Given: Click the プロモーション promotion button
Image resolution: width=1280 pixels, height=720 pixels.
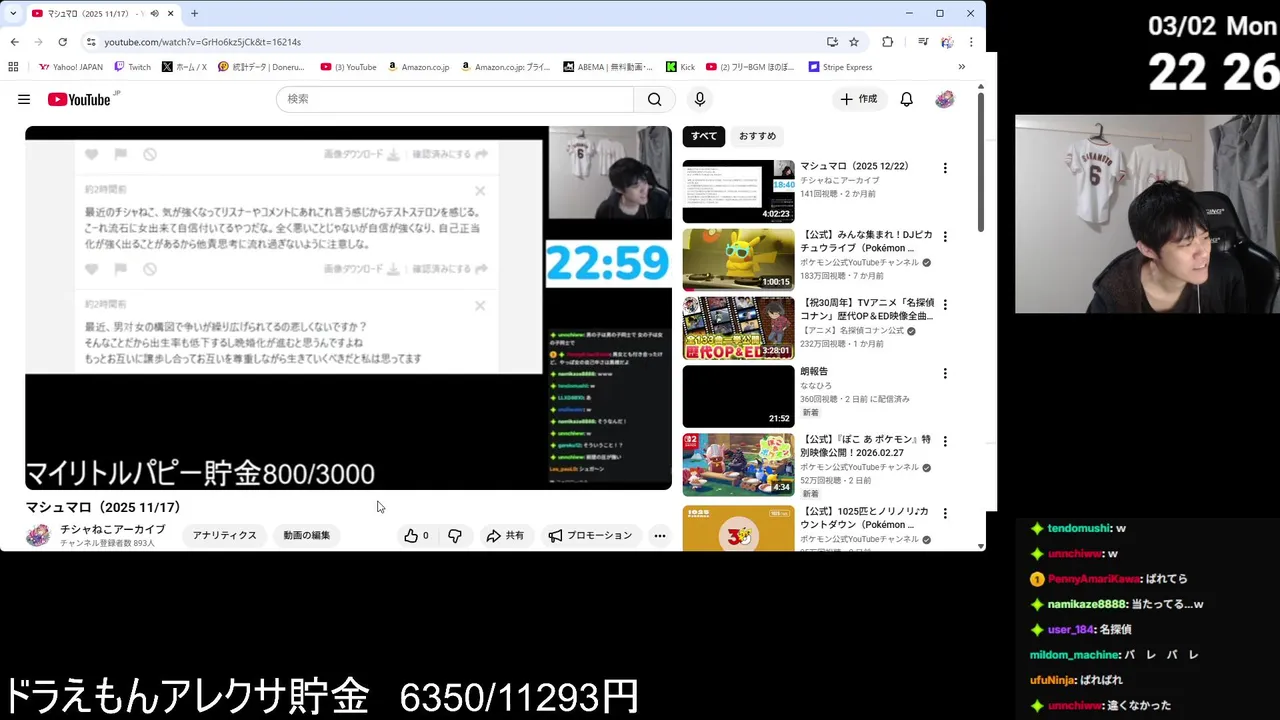Looking at the screenshot, I should click(x=590, y=536).
